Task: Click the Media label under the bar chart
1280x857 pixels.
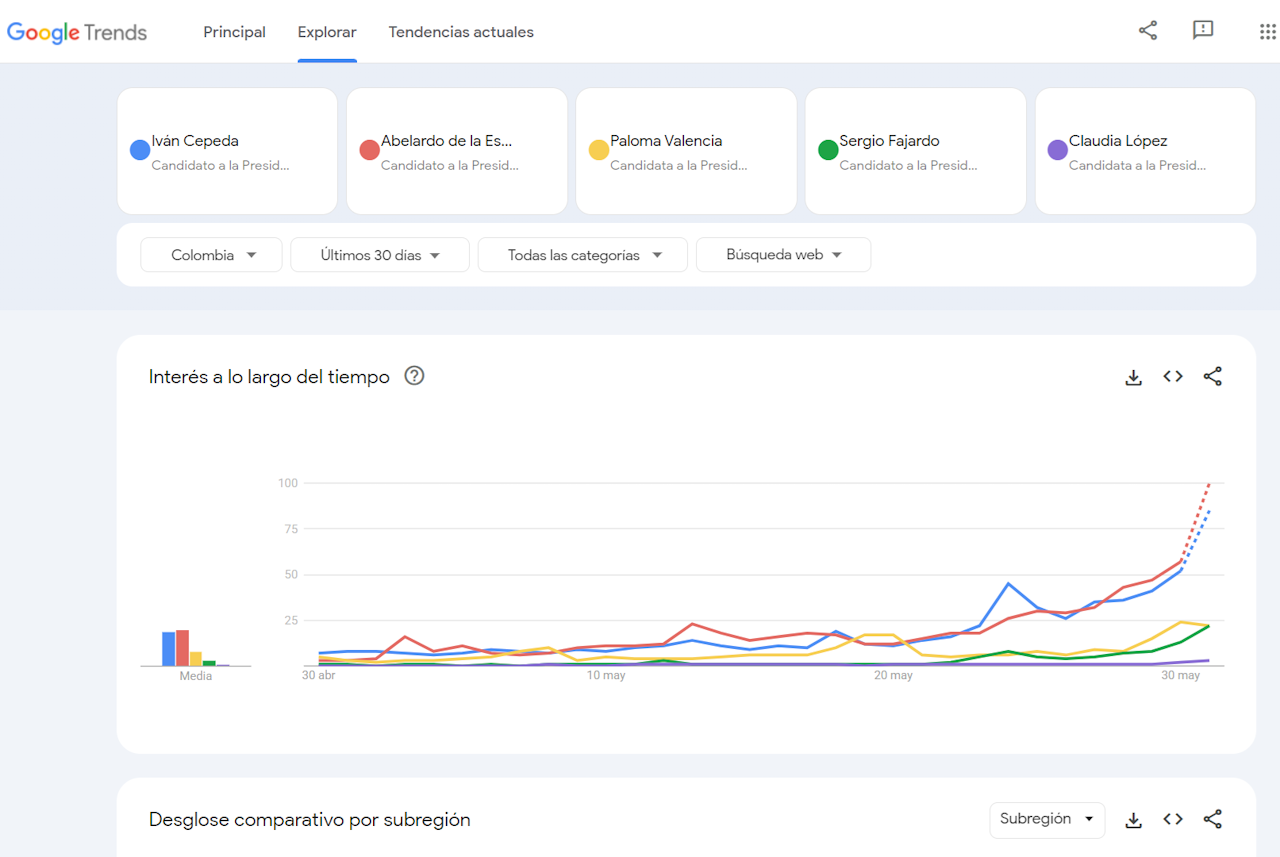Action: 196,676
